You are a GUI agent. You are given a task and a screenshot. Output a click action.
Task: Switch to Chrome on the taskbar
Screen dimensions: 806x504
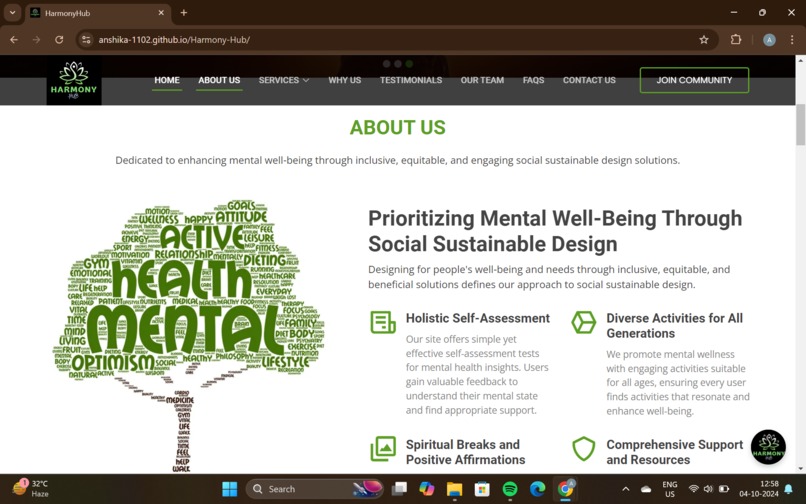565,489
